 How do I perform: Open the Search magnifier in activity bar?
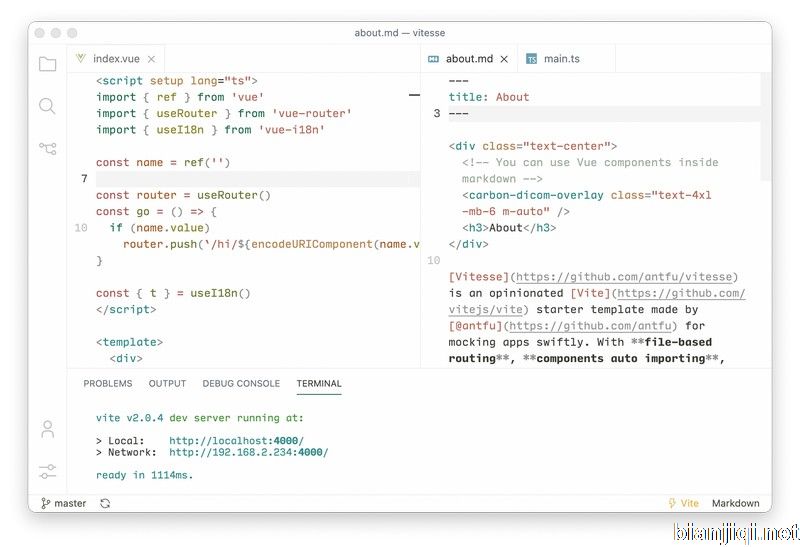[x=47, y=106]
